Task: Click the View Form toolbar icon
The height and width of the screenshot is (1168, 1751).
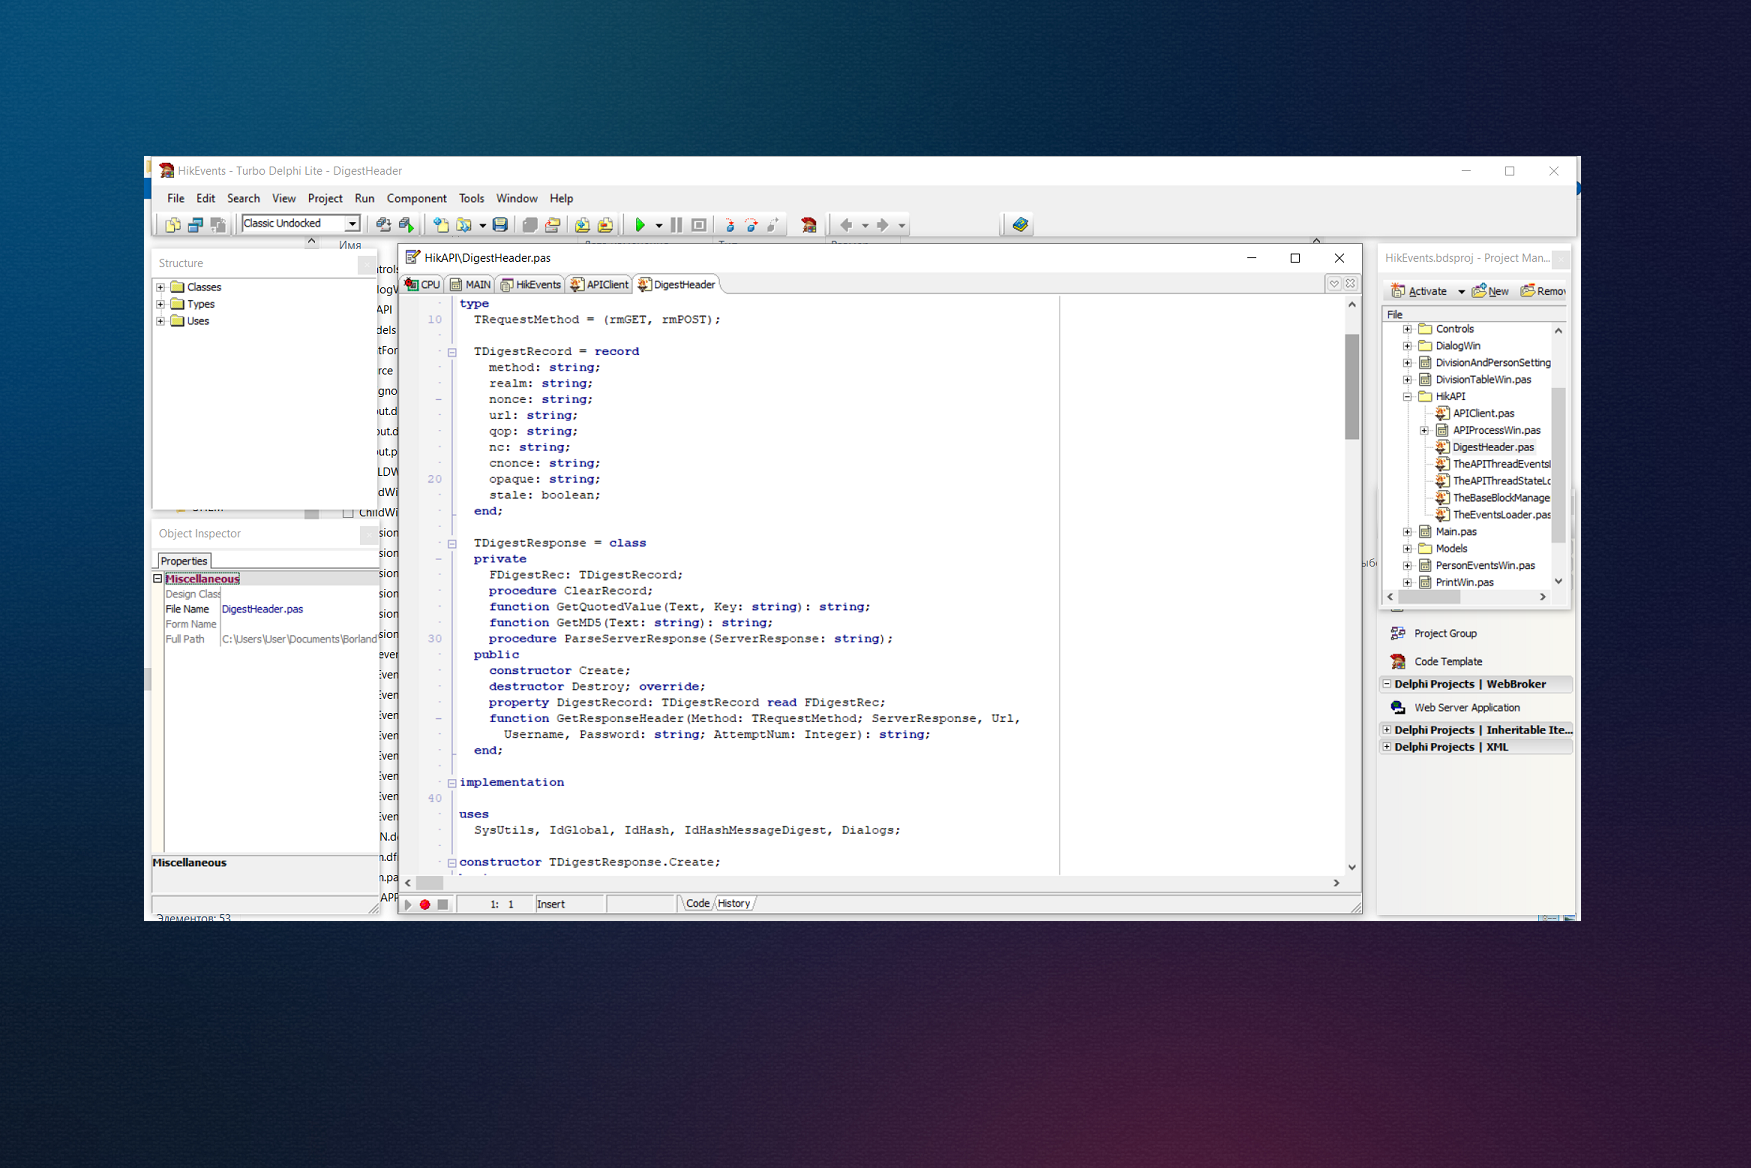Action: (195, 225)
